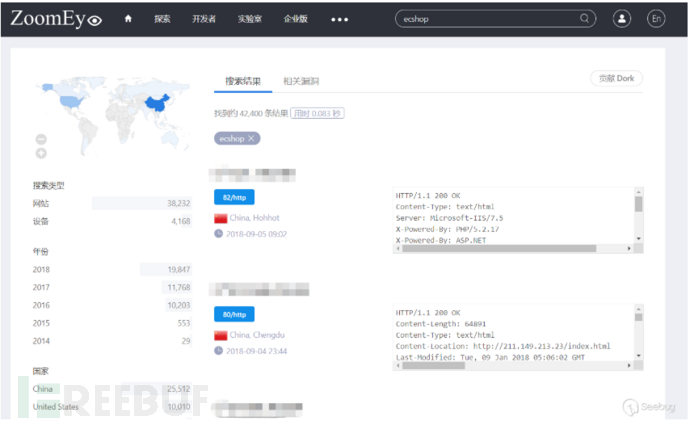The height and width of the screenshot is (425, 690).
Task: Expand the three-dot more menu
Action: [x=339, y=19]
